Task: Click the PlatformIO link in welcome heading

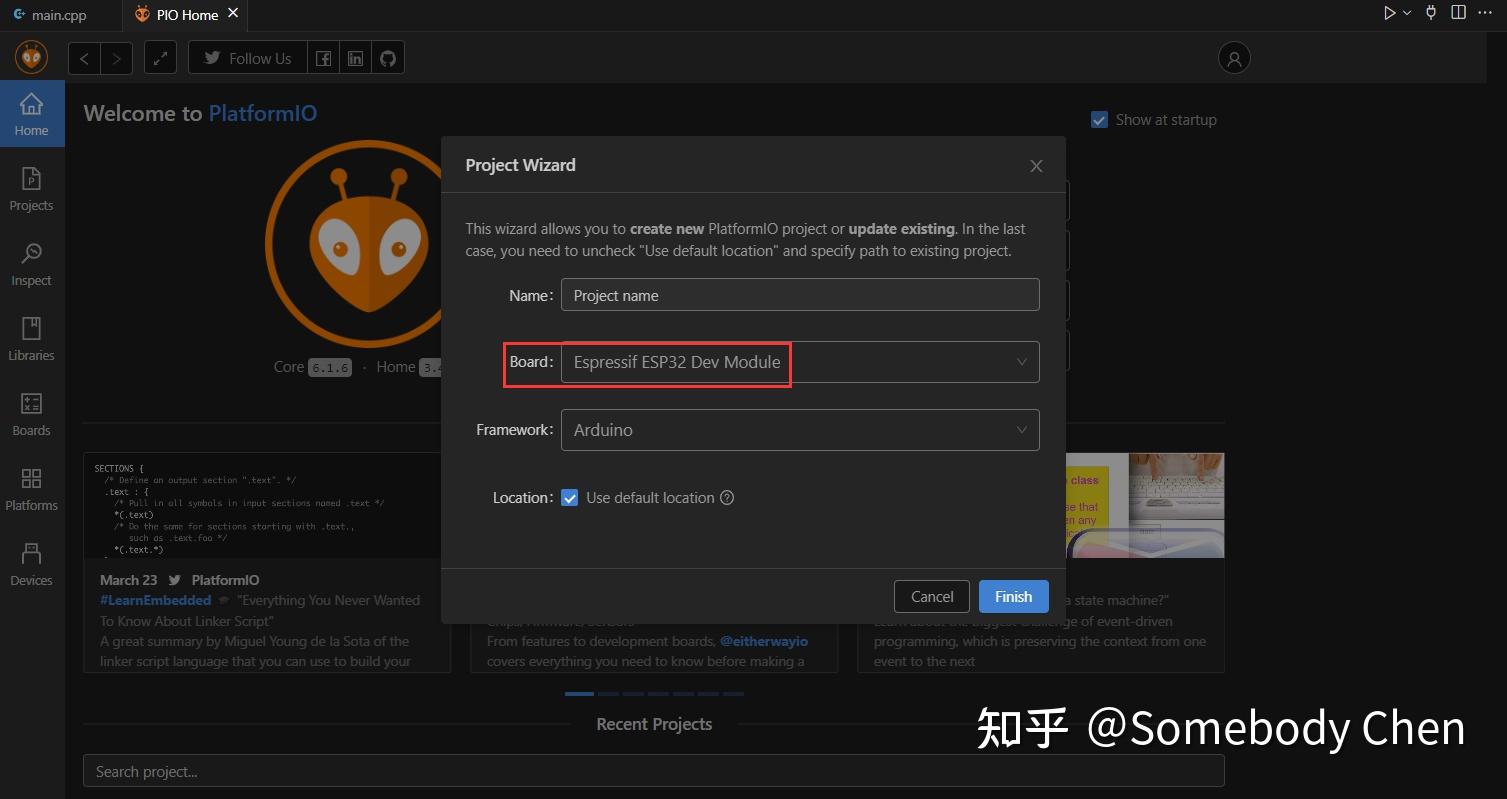Action: pos(263,113)
